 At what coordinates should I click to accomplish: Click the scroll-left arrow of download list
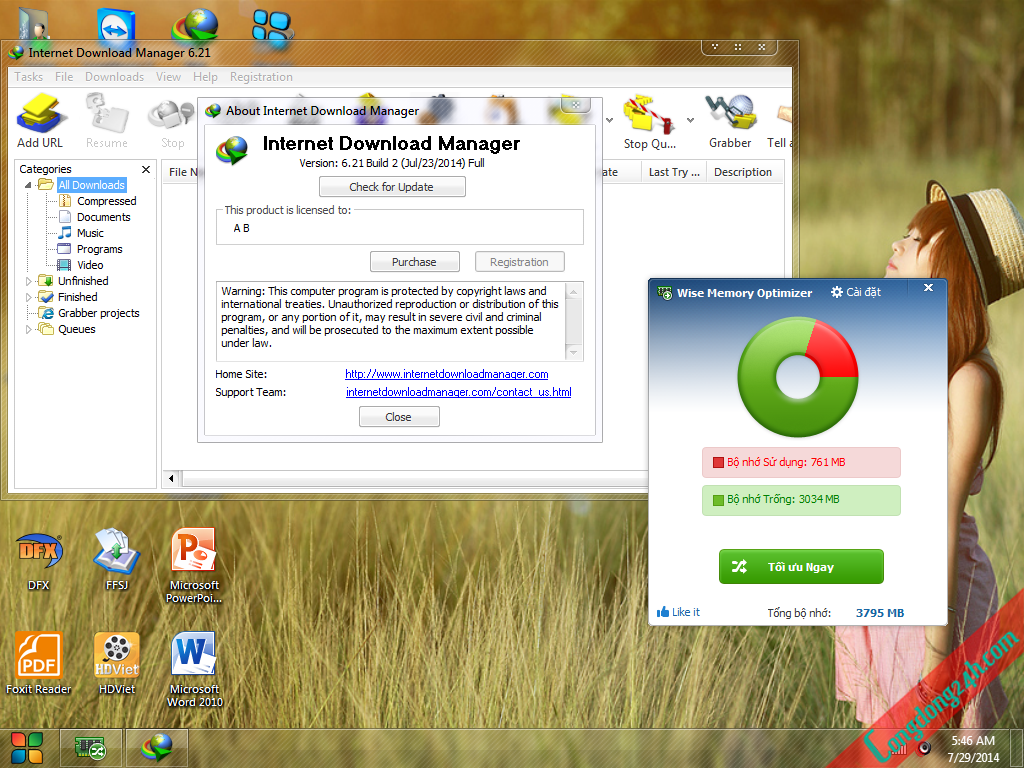pyautogui.click(x=171, y=478)
